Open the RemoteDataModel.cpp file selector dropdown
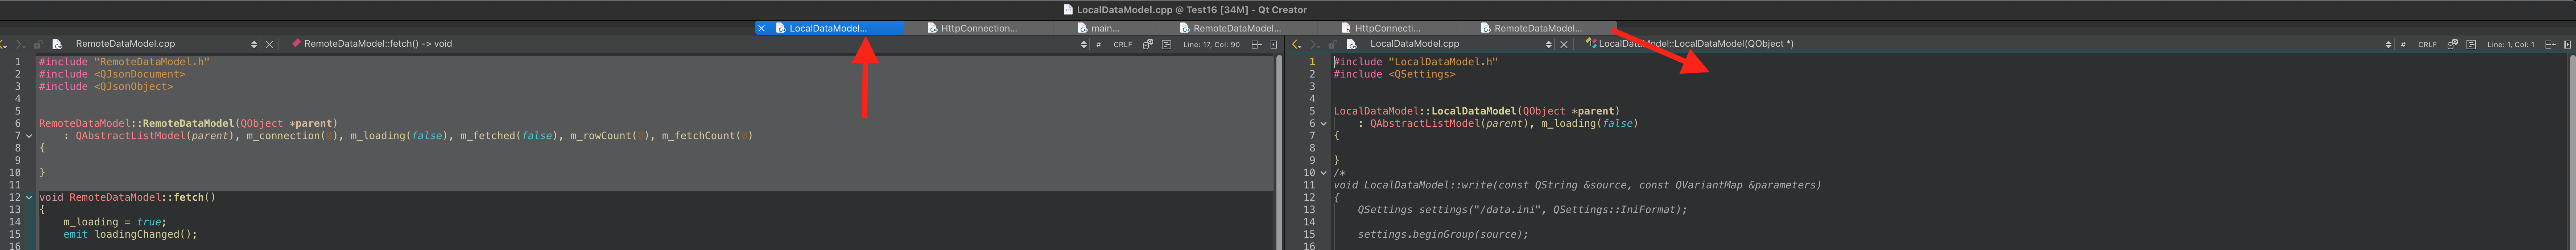 coord(253,44)
